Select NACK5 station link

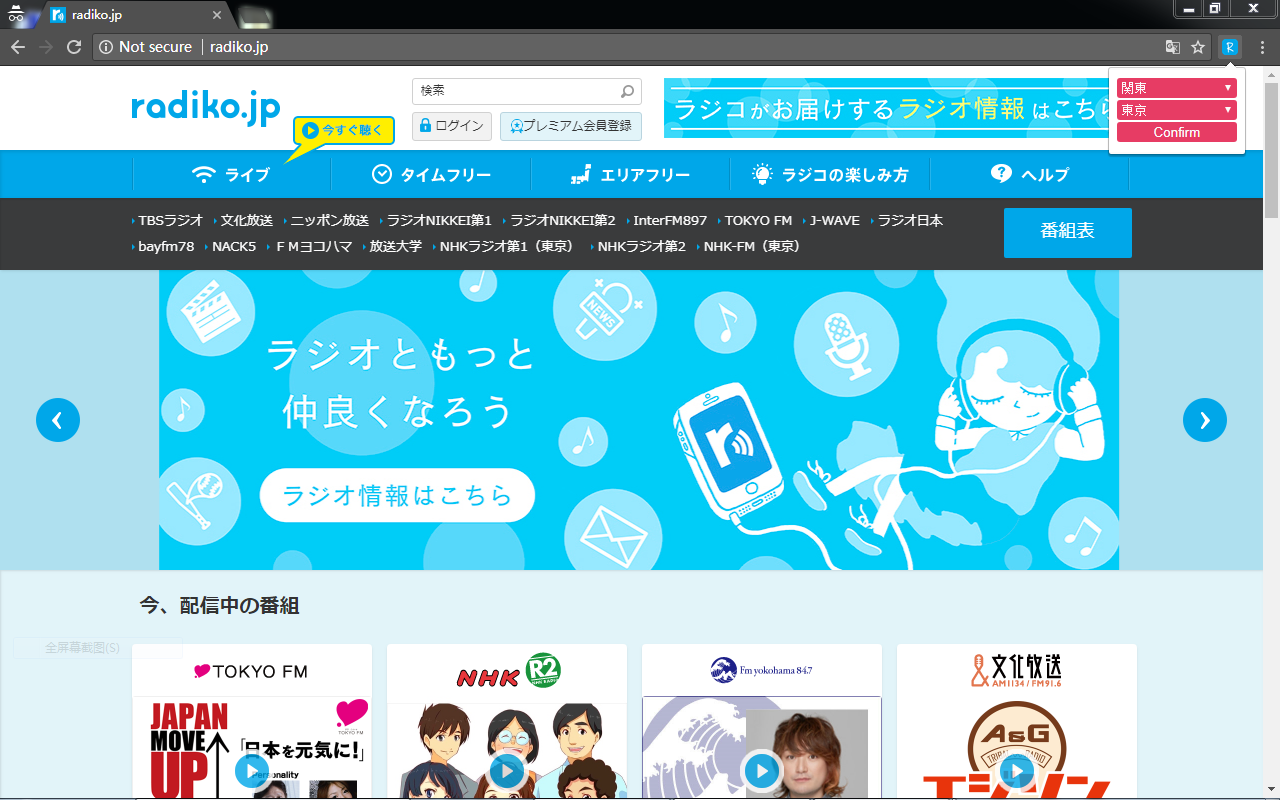(234, 246)
